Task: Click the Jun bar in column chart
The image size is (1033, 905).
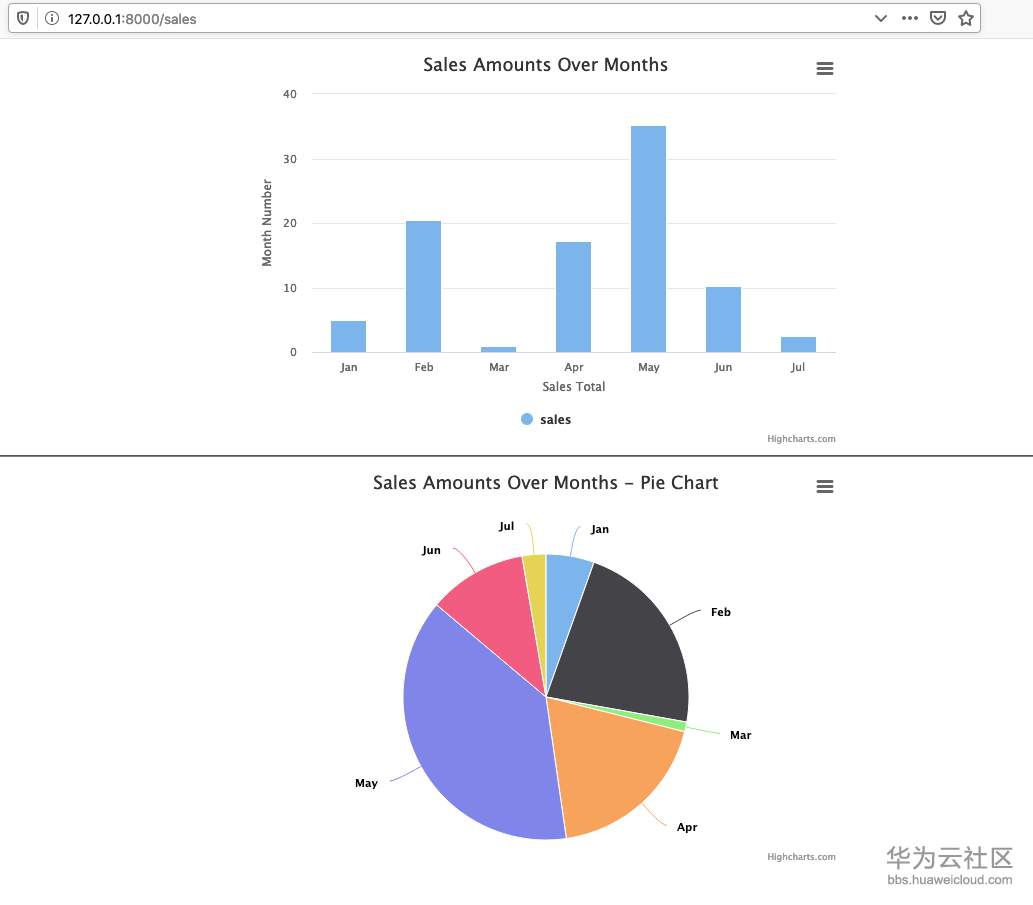Action: pyautogui.click(x=723, y=319)
